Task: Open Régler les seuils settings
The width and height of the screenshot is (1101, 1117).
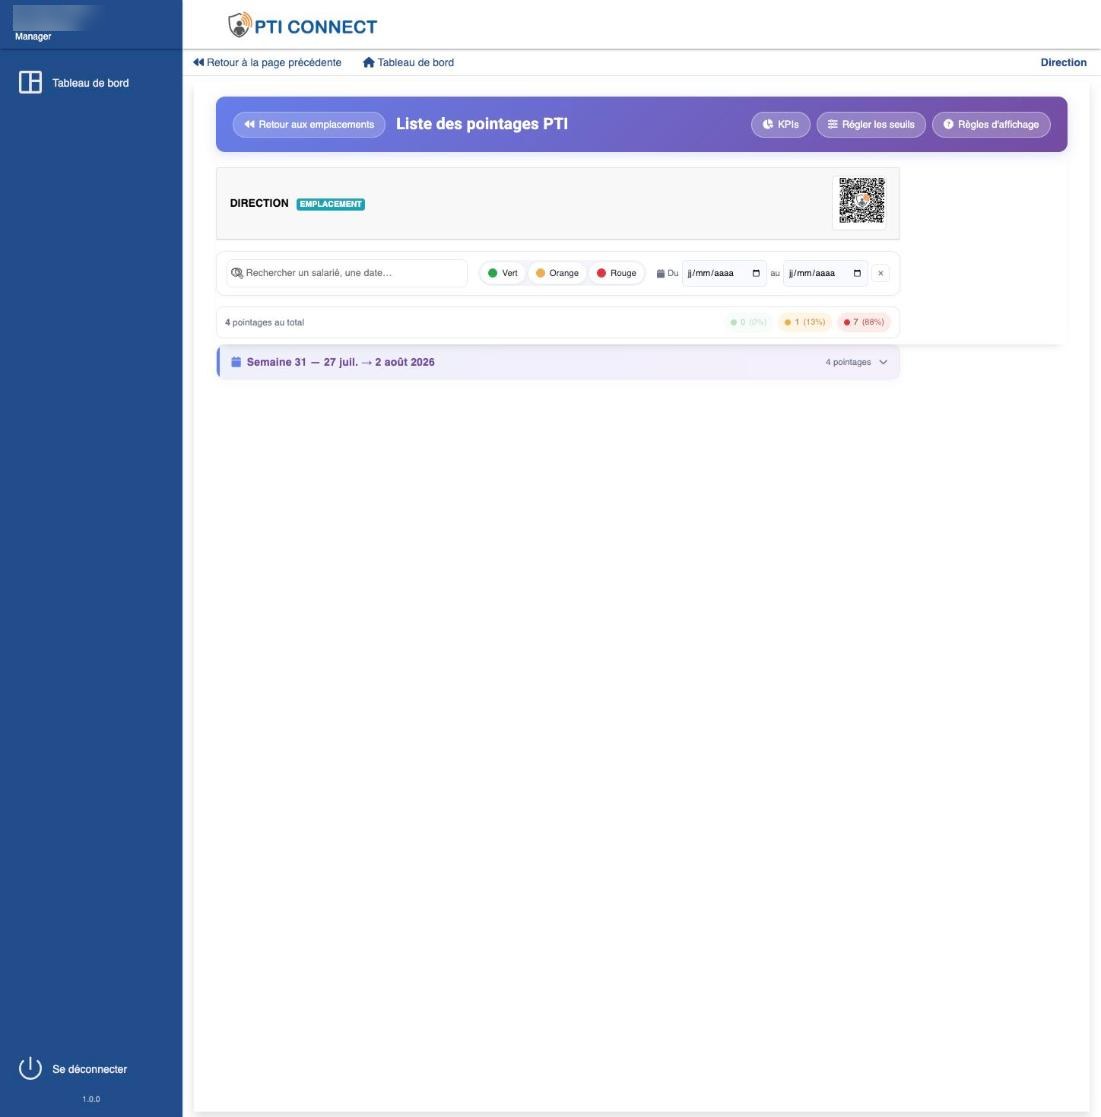Action: pos(870,124)
